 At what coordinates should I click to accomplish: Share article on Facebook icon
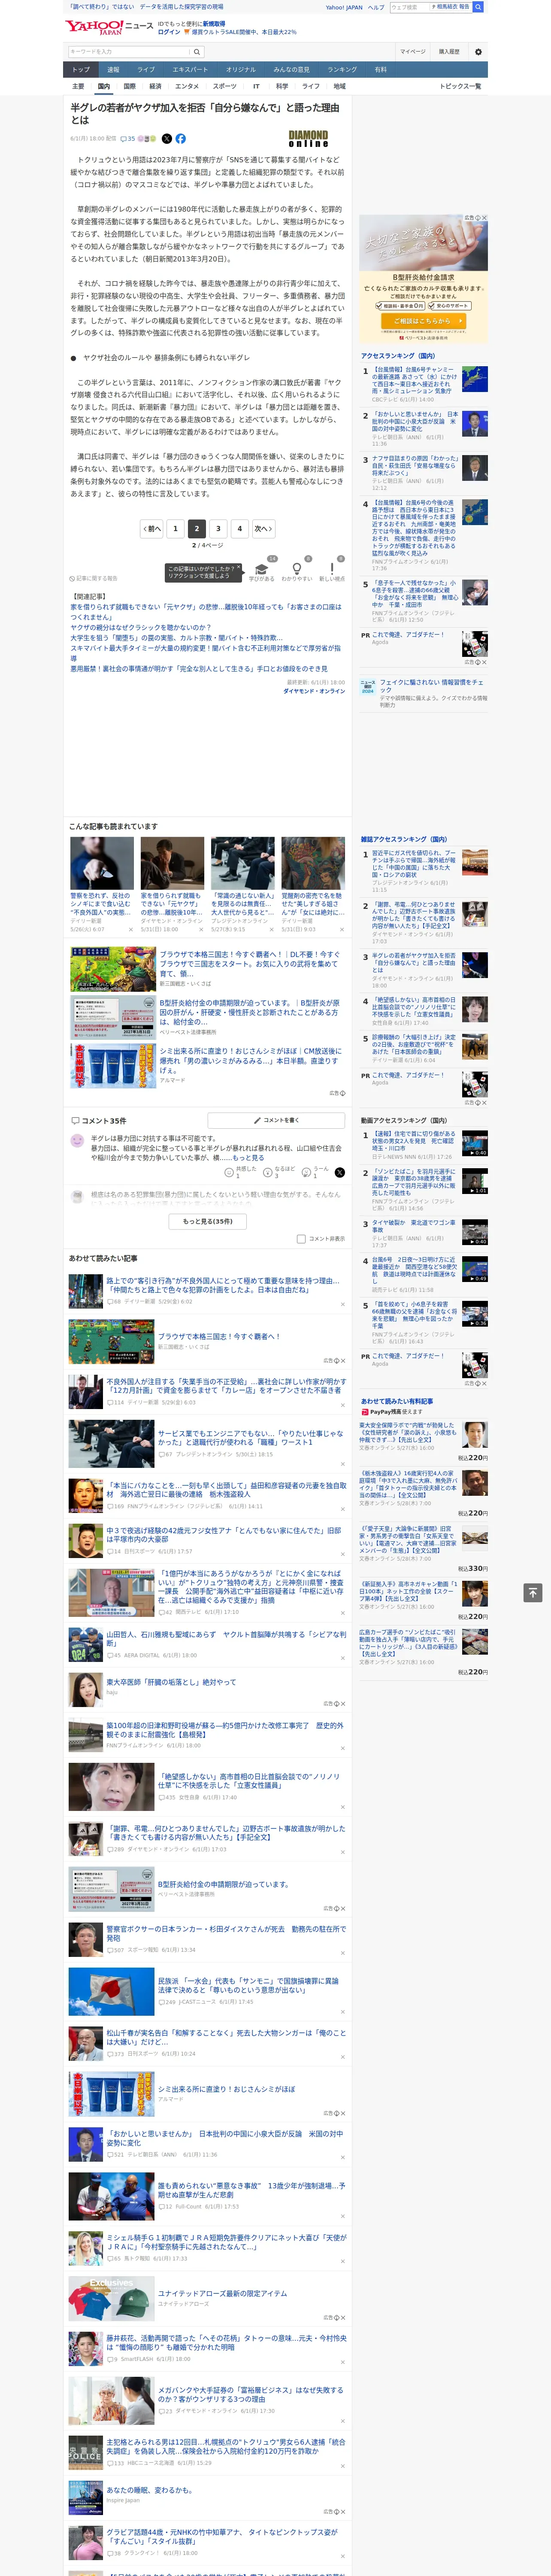[x=181, y=139]
